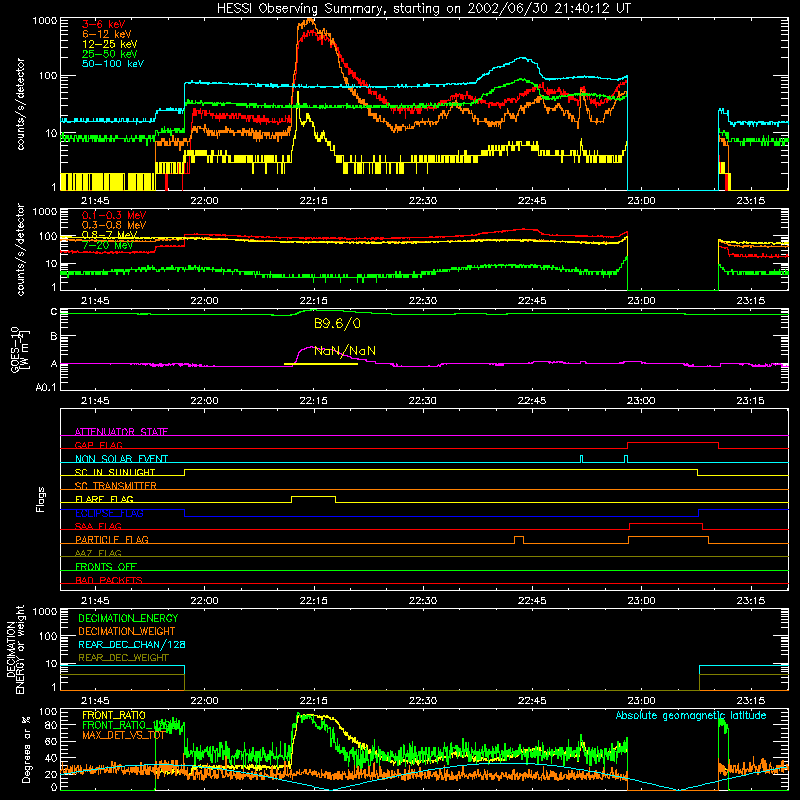800x800 pixels.
Task: Click the ECLIPSE_FLAG label
Action: point(109,513)
